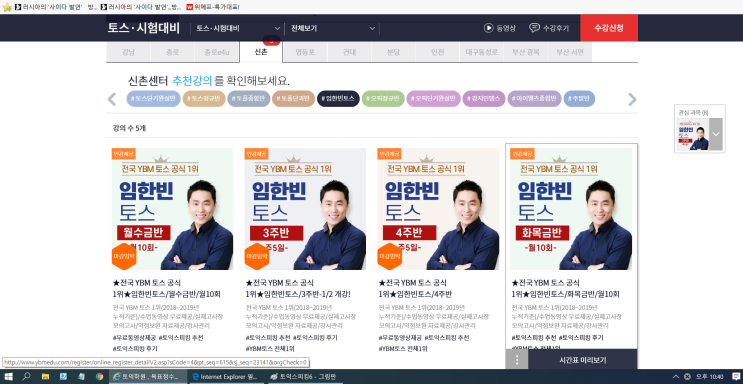Click the next arrow of recommended tags
The height and width of the screenshot is (384, 743).
click(x=632, y=99)
